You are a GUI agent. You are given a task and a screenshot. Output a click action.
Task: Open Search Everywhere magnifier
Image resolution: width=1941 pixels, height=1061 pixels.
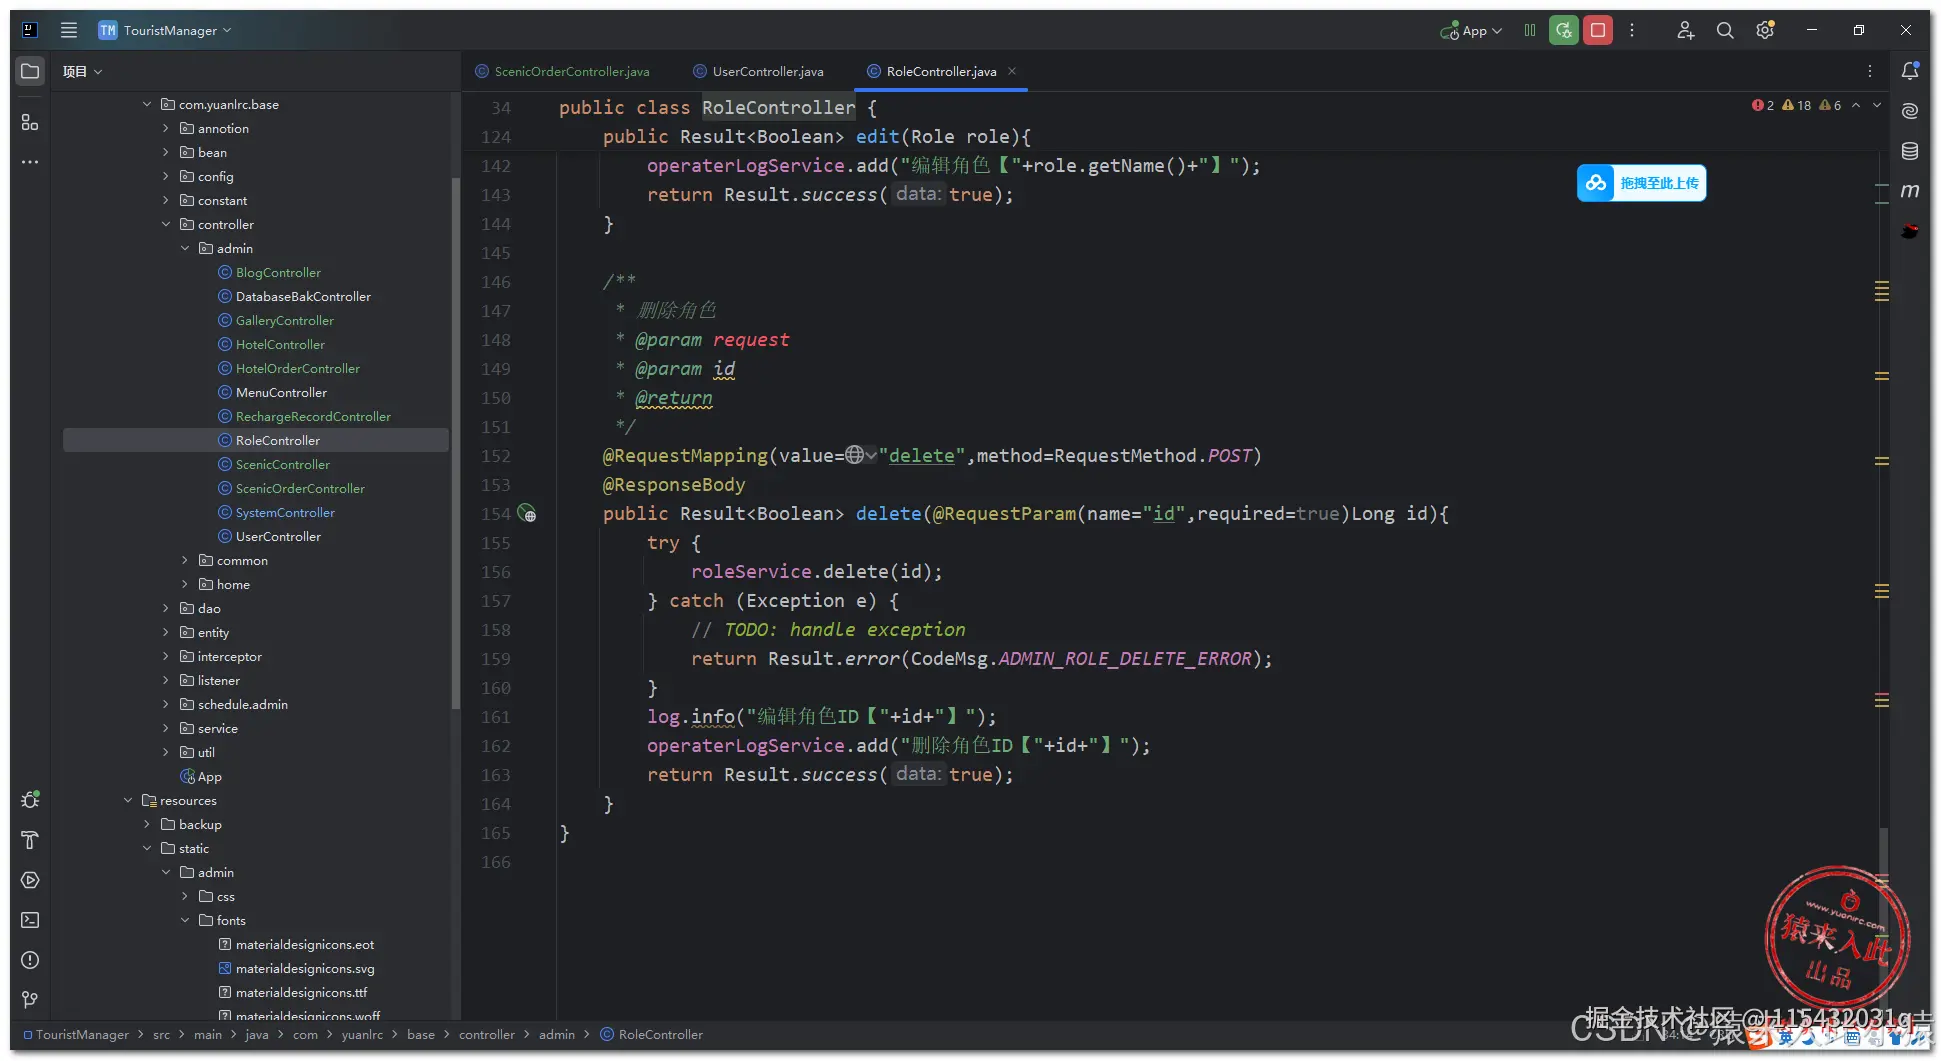pyautogui.click(x=1725, y=30)
